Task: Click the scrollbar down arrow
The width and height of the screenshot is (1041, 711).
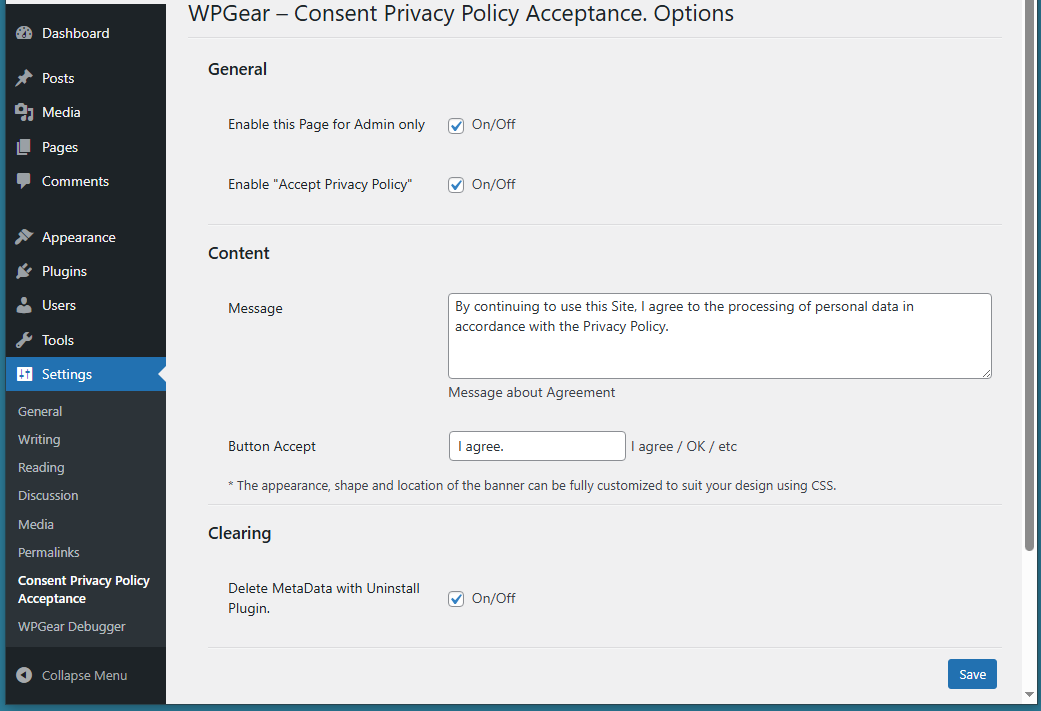Action: tap(1029, 694)
